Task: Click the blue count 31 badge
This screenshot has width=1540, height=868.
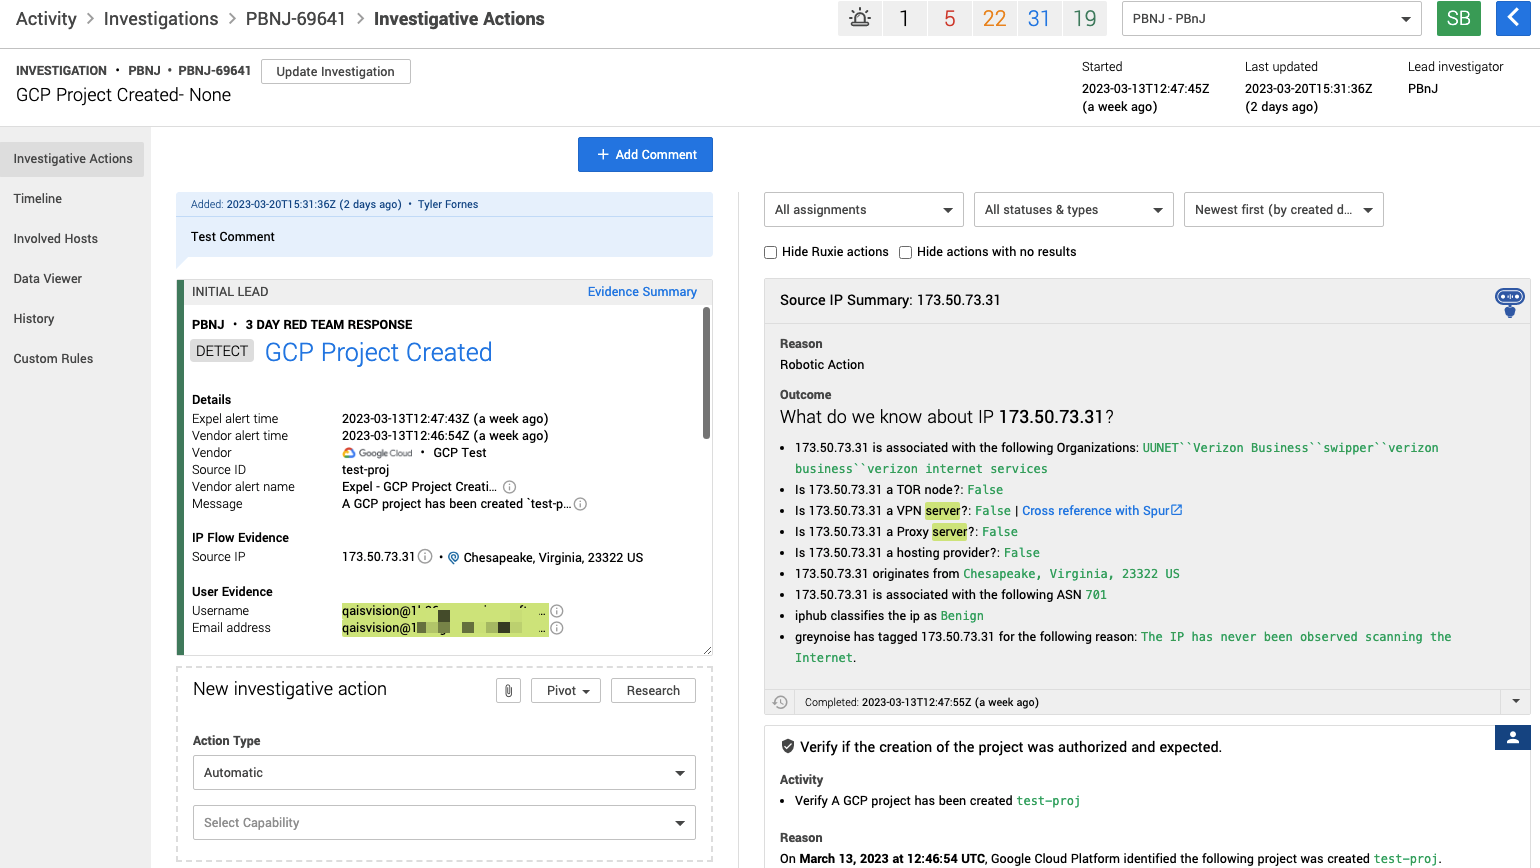Action: (x=1039, y=18)
